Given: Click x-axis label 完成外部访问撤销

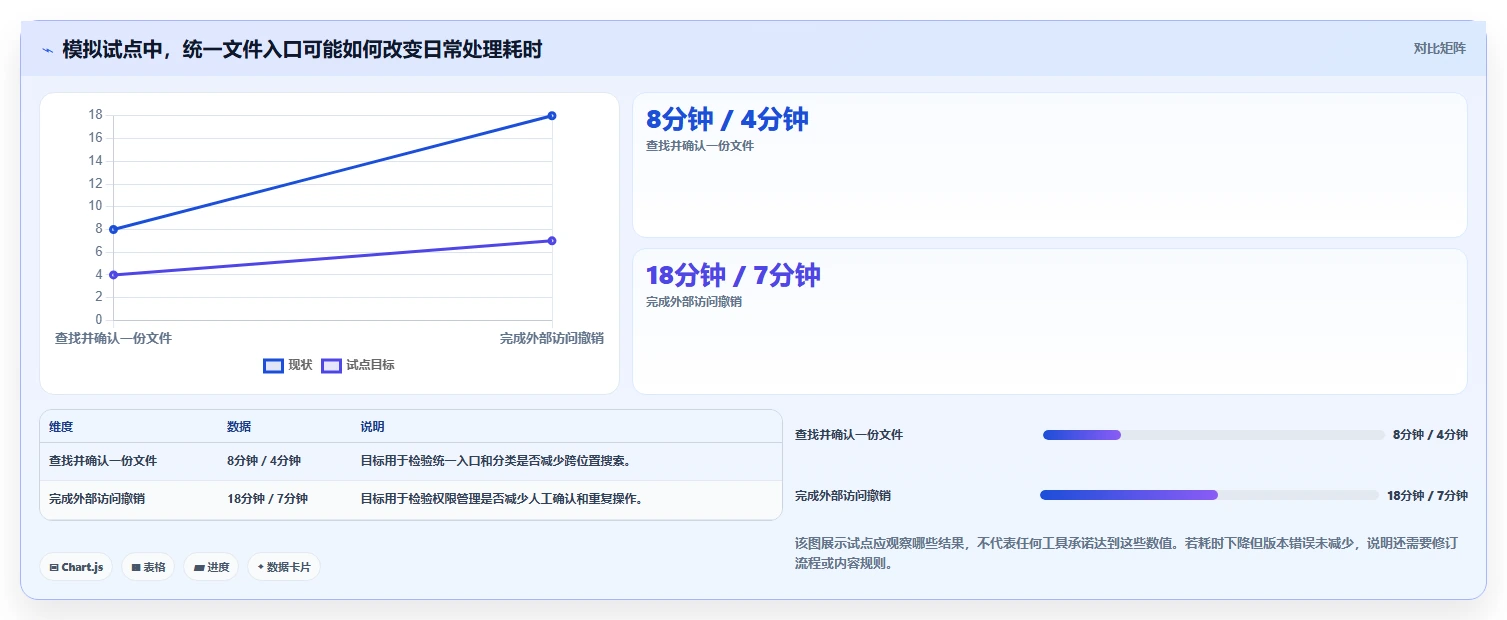Looking at the screenshot, I should point(552,339).
